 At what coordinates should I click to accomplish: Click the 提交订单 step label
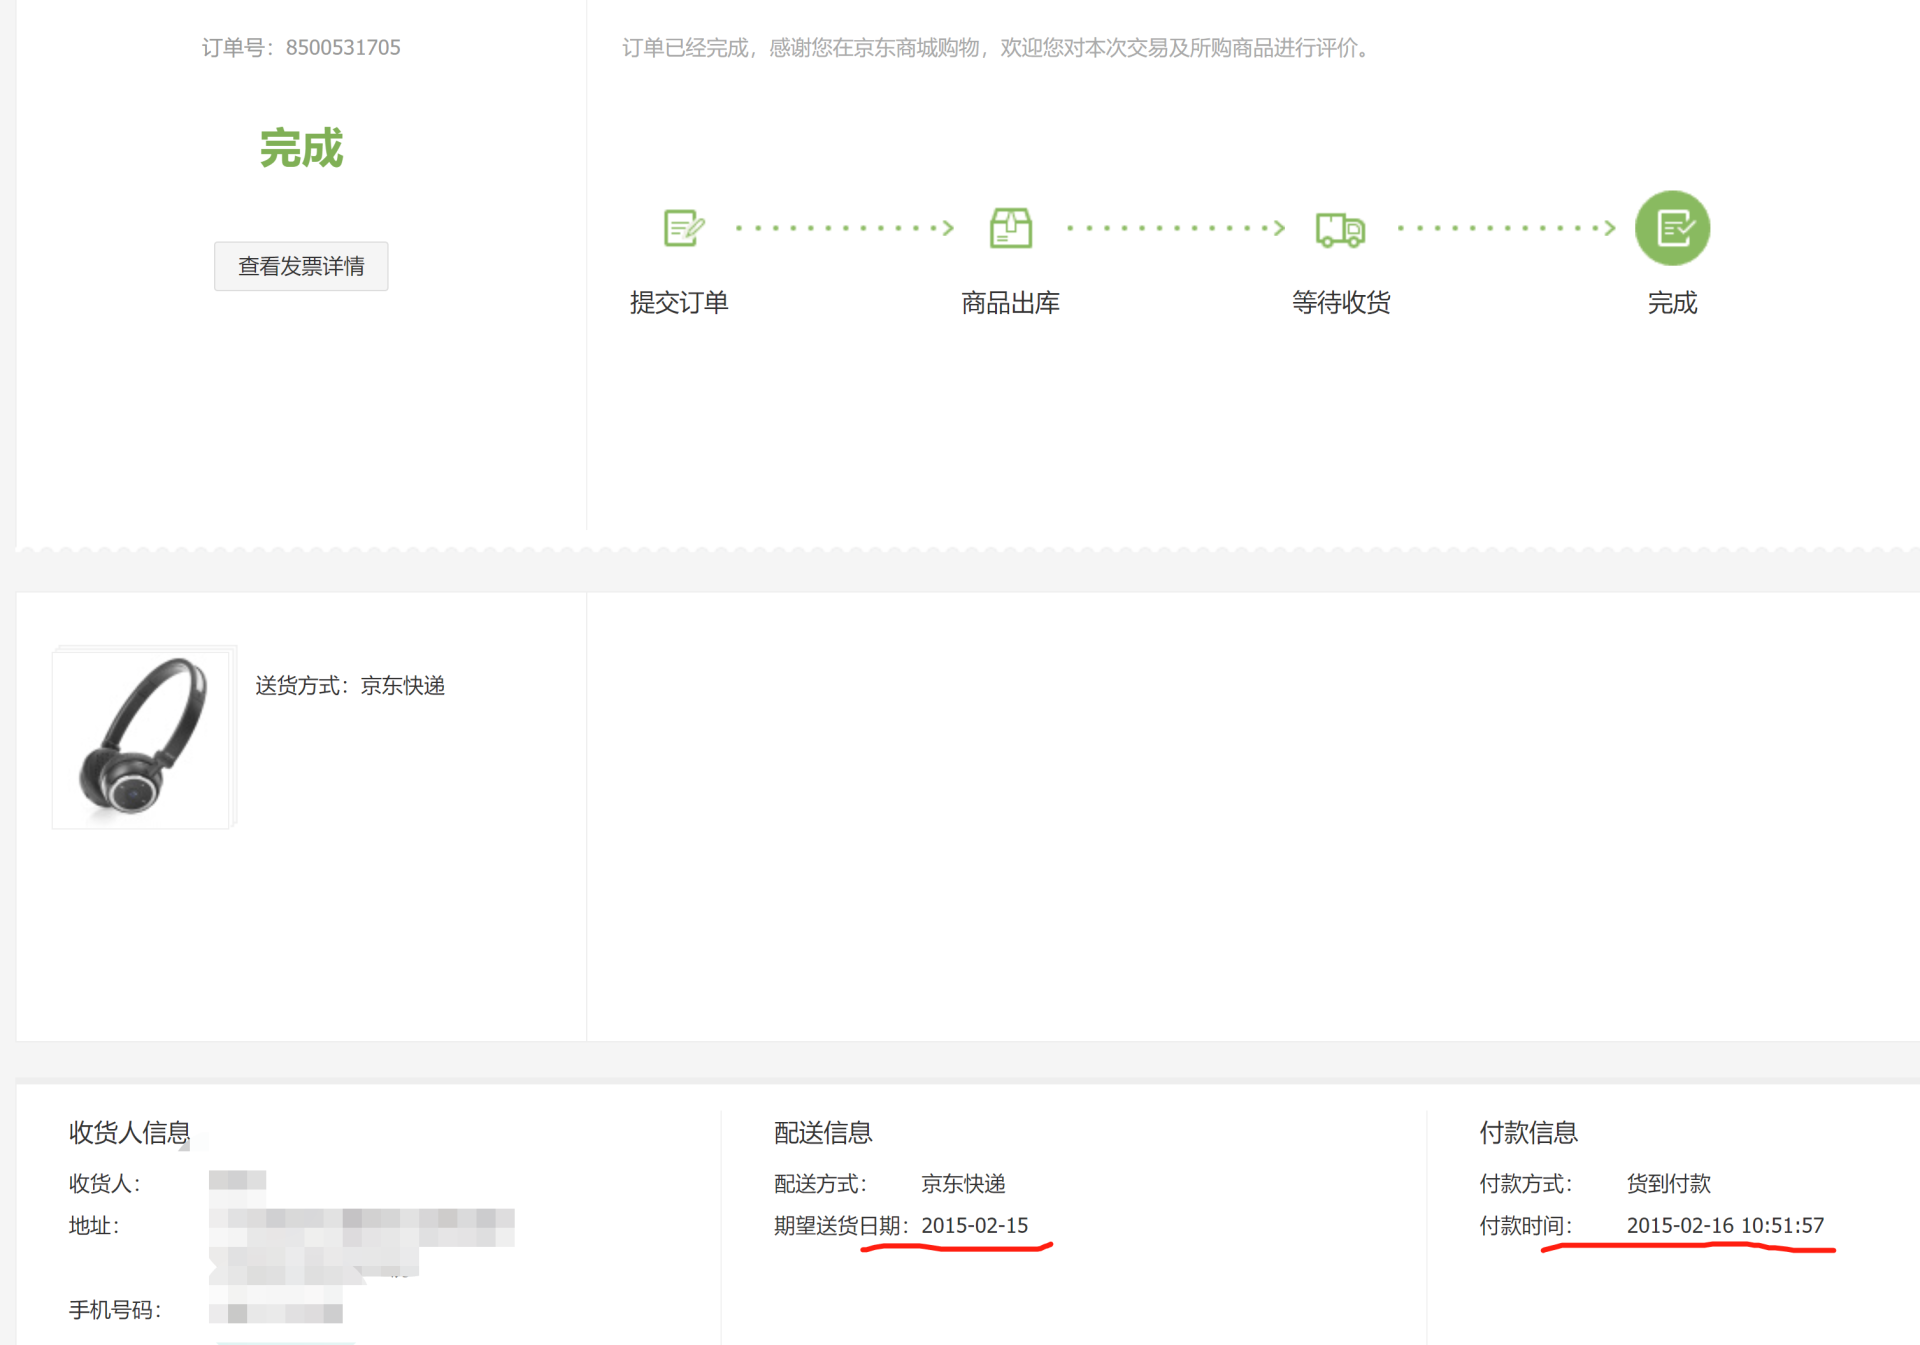[x=679, y=303]
